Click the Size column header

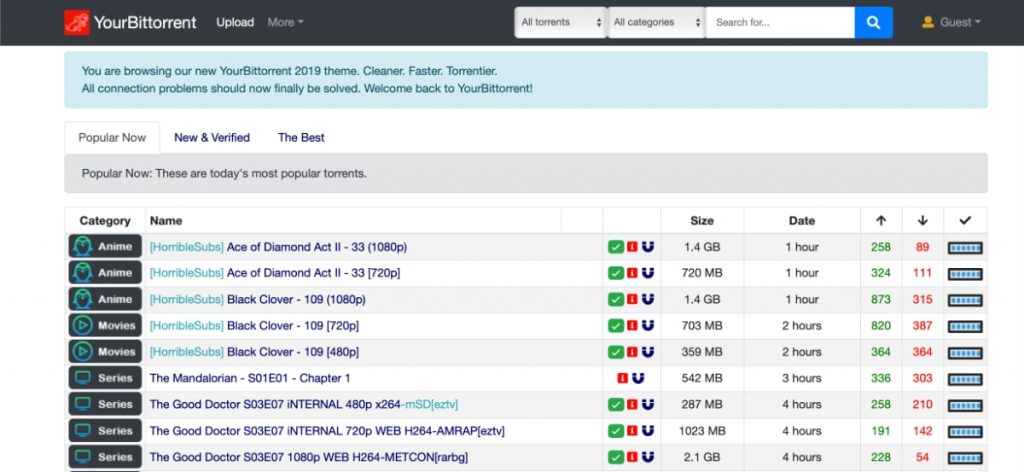pyautogui.click(x=702, y=221)
